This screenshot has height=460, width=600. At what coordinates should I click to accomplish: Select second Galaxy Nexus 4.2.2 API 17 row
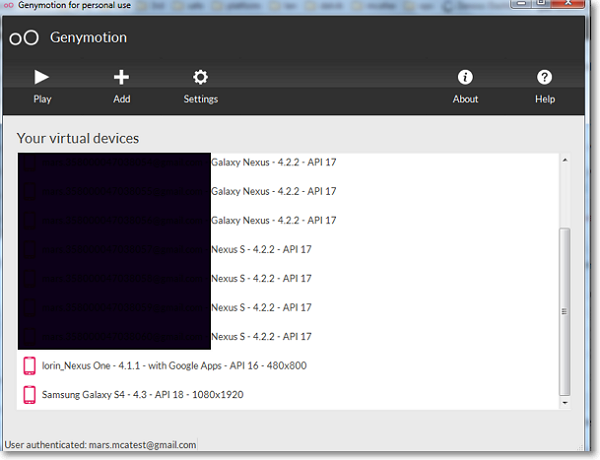(x=289, y=191)
